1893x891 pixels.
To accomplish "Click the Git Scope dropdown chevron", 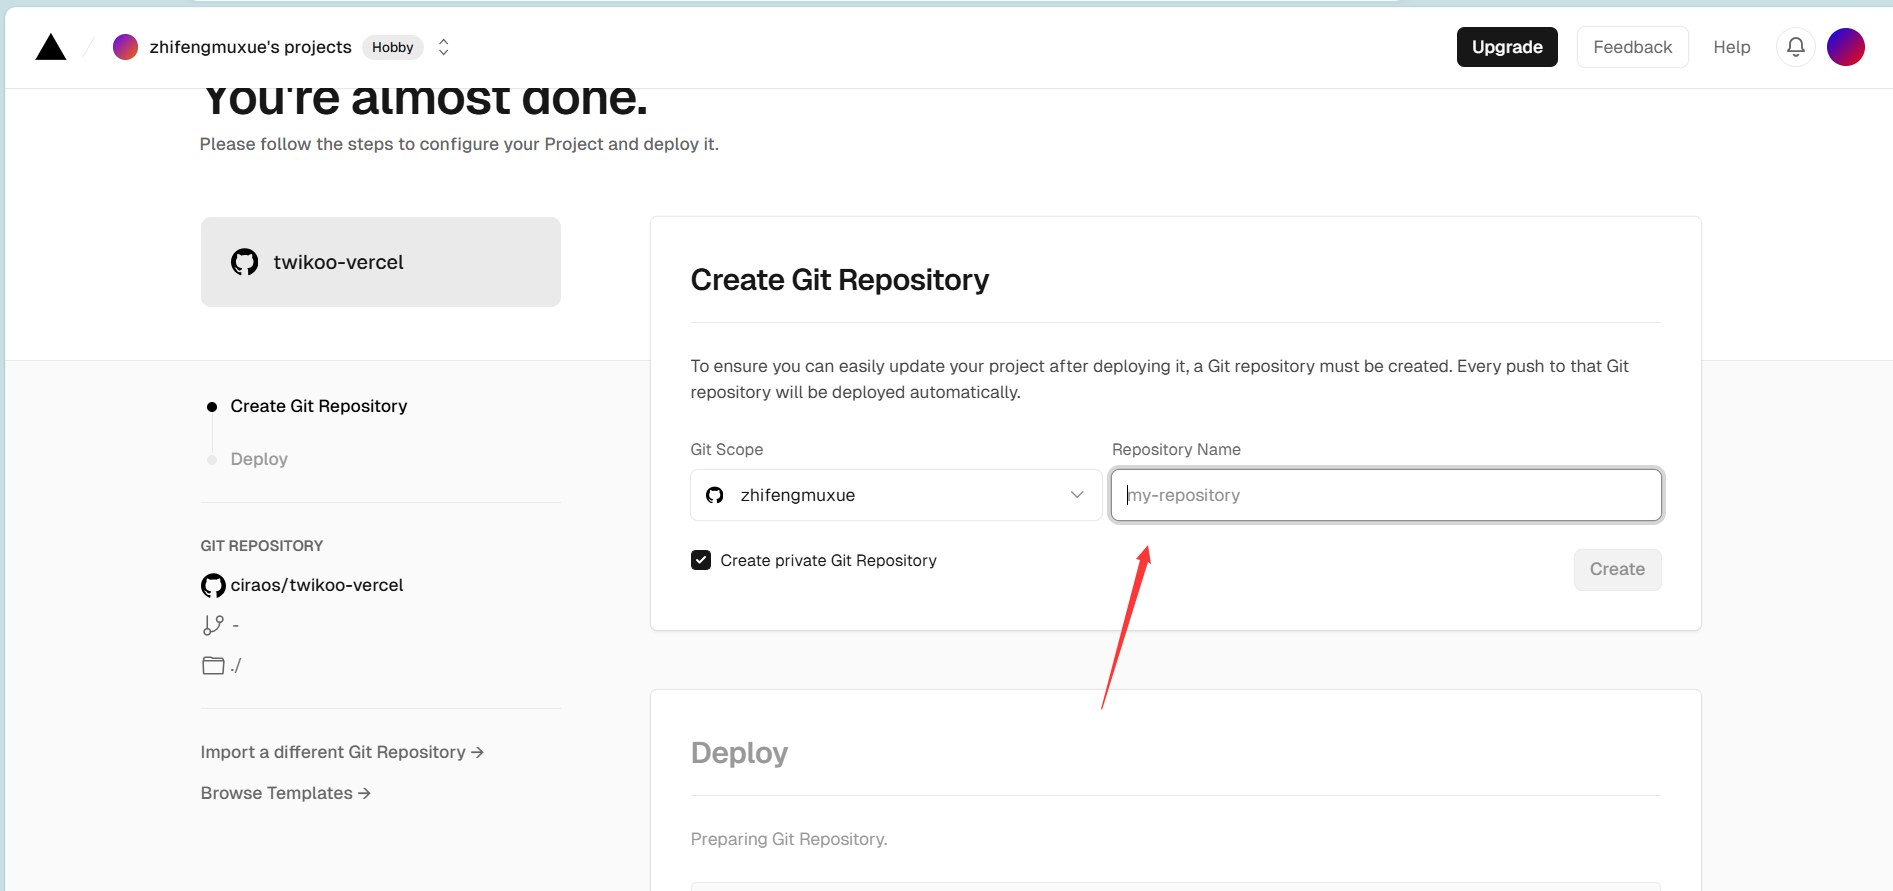I will pos(1077,495).
